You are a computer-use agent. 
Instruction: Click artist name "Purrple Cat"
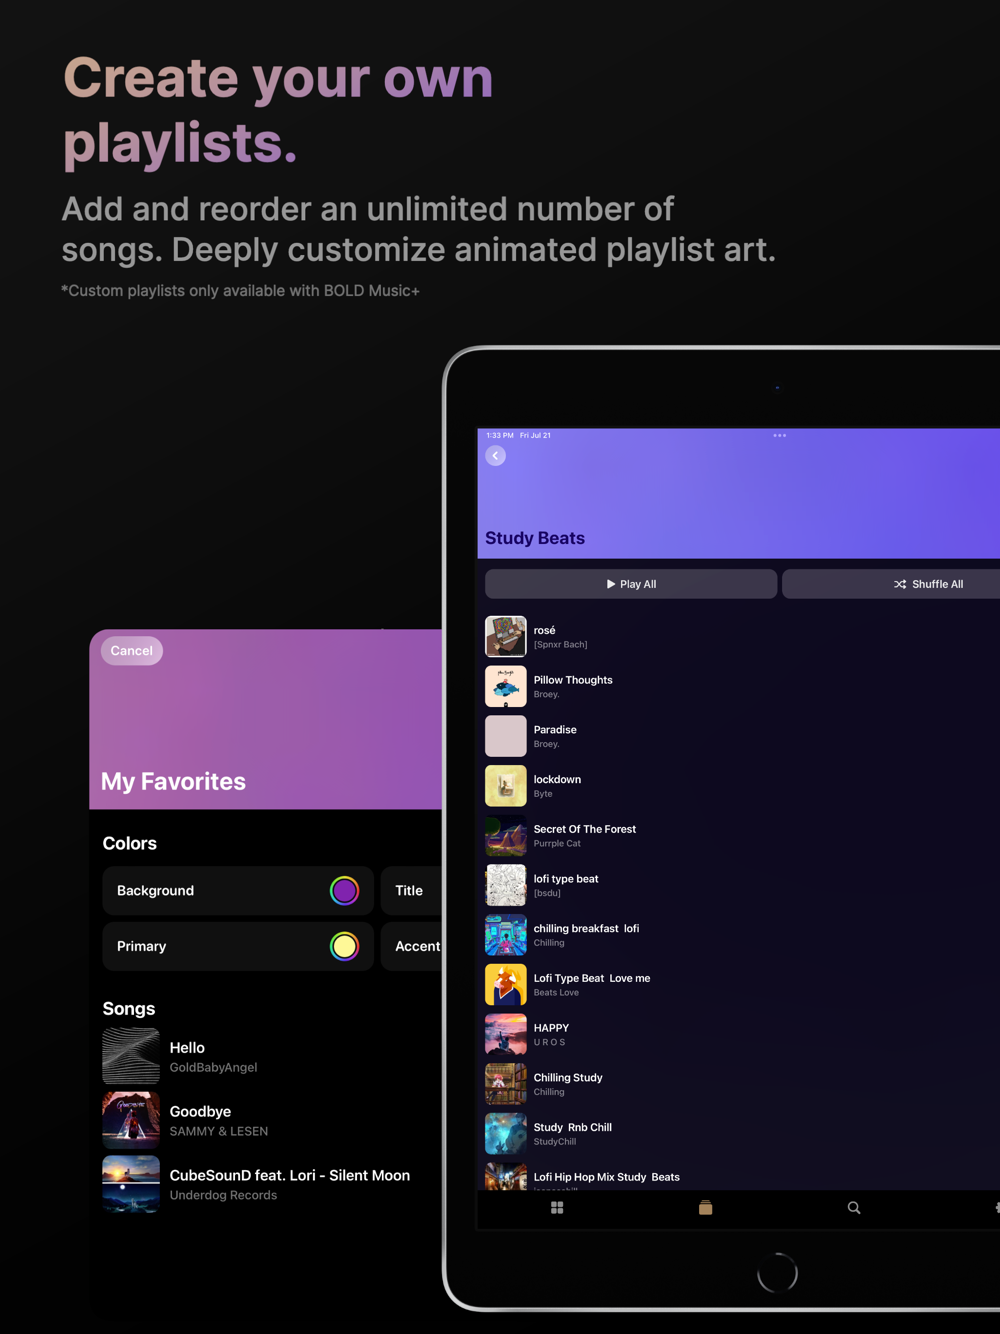[557, 844]
